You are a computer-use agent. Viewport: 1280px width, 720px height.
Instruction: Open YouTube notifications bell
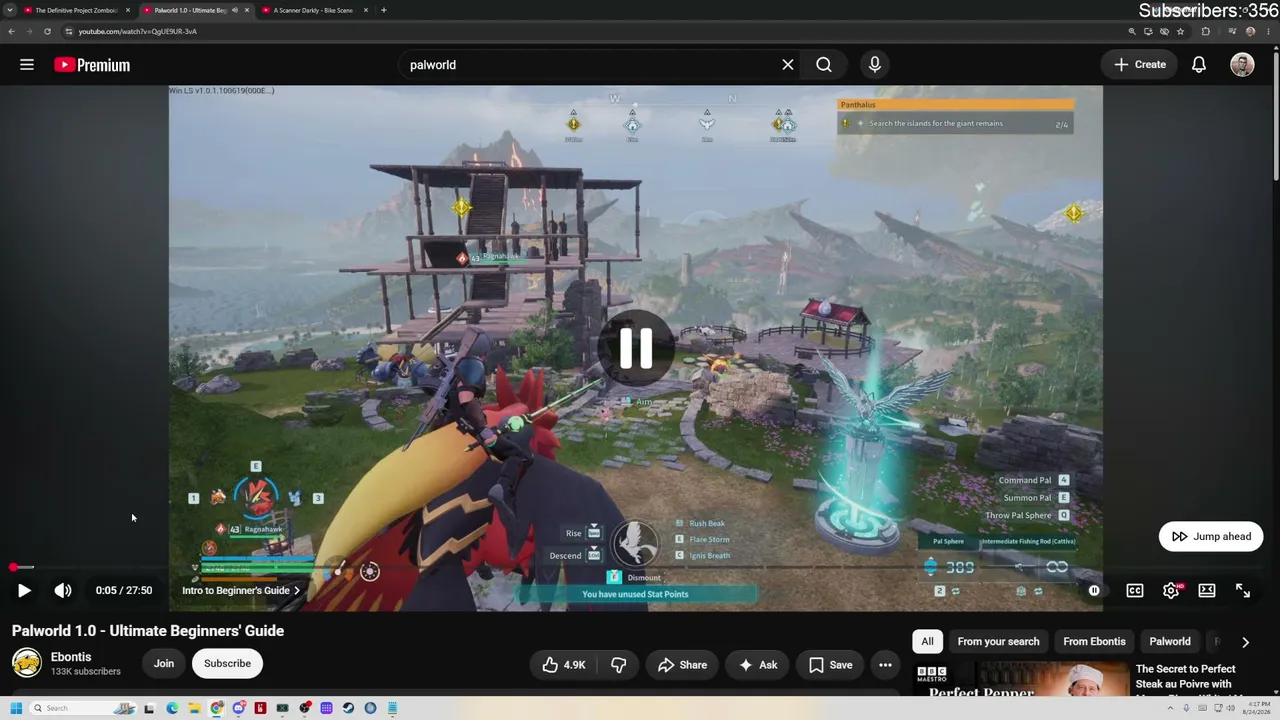(1199, 65)
